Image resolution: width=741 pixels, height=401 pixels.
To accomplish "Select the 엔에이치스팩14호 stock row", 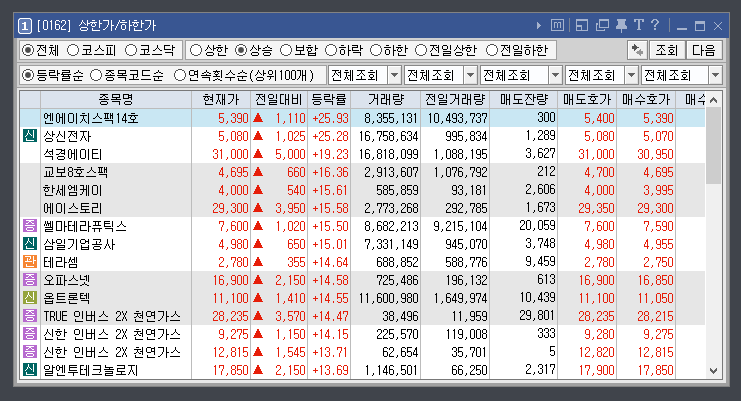I will (x=362, y=118).
